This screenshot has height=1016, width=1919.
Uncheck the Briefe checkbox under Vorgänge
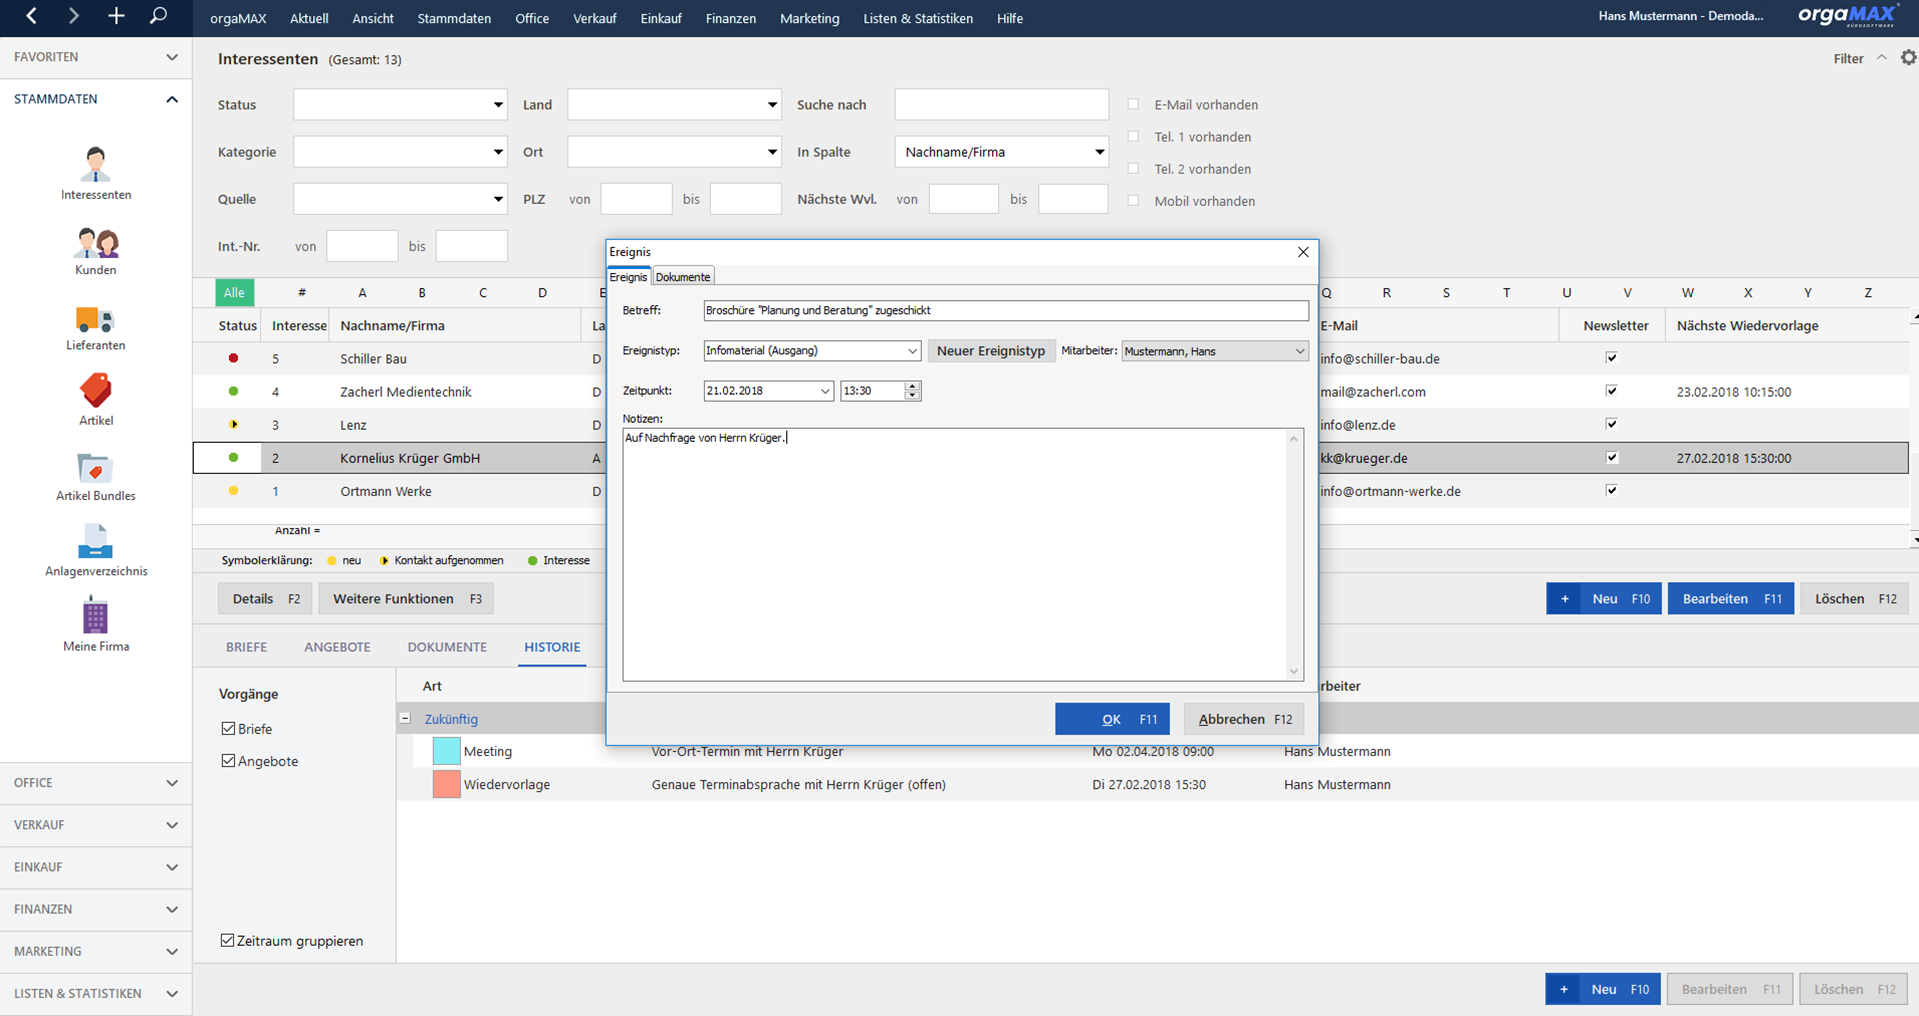pos(228,728)
